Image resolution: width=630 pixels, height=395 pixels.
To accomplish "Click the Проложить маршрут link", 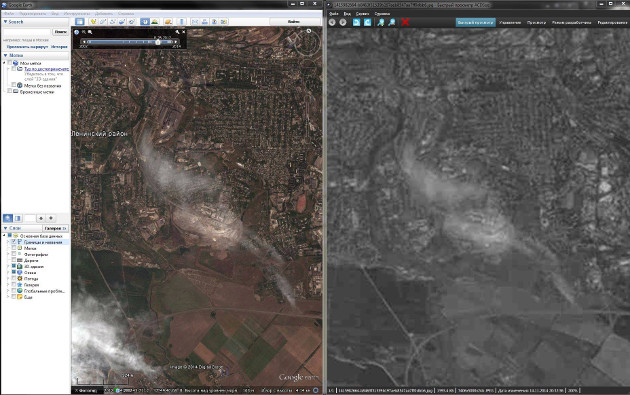I will pyautogui.click(x=27, y=47).
